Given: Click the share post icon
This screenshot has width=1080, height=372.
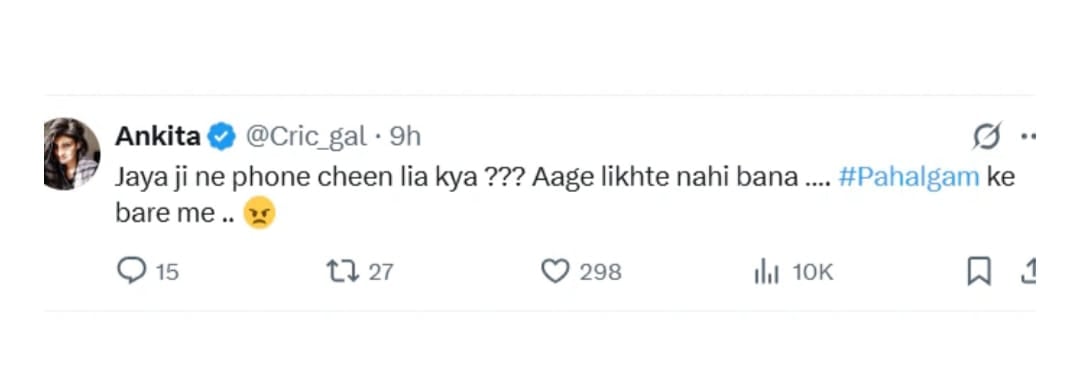Looking at the screenshot, I should (x=1028, y=271).
